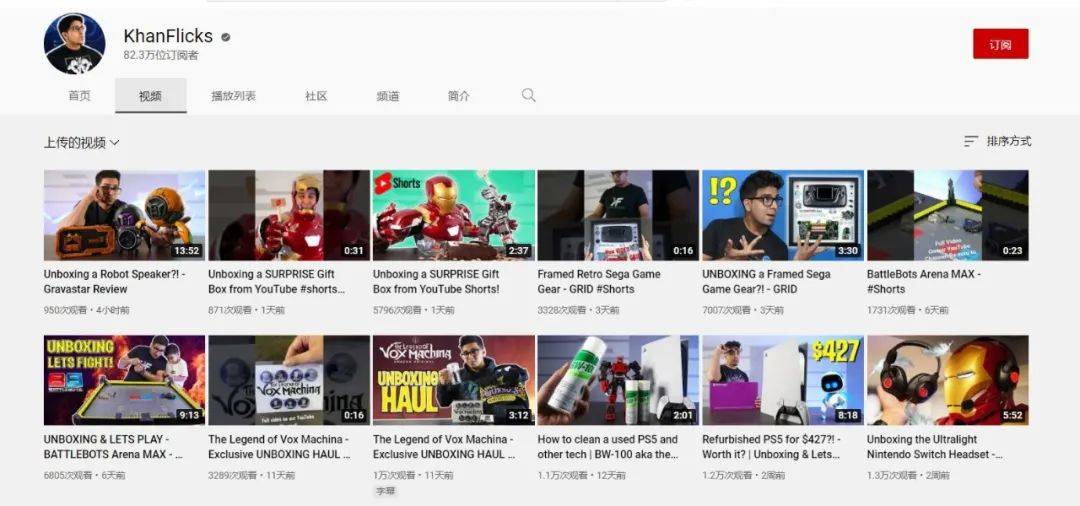Click the 13:52 duration badge
Screen dimensions: 1080x506
[x=186, y=251]
